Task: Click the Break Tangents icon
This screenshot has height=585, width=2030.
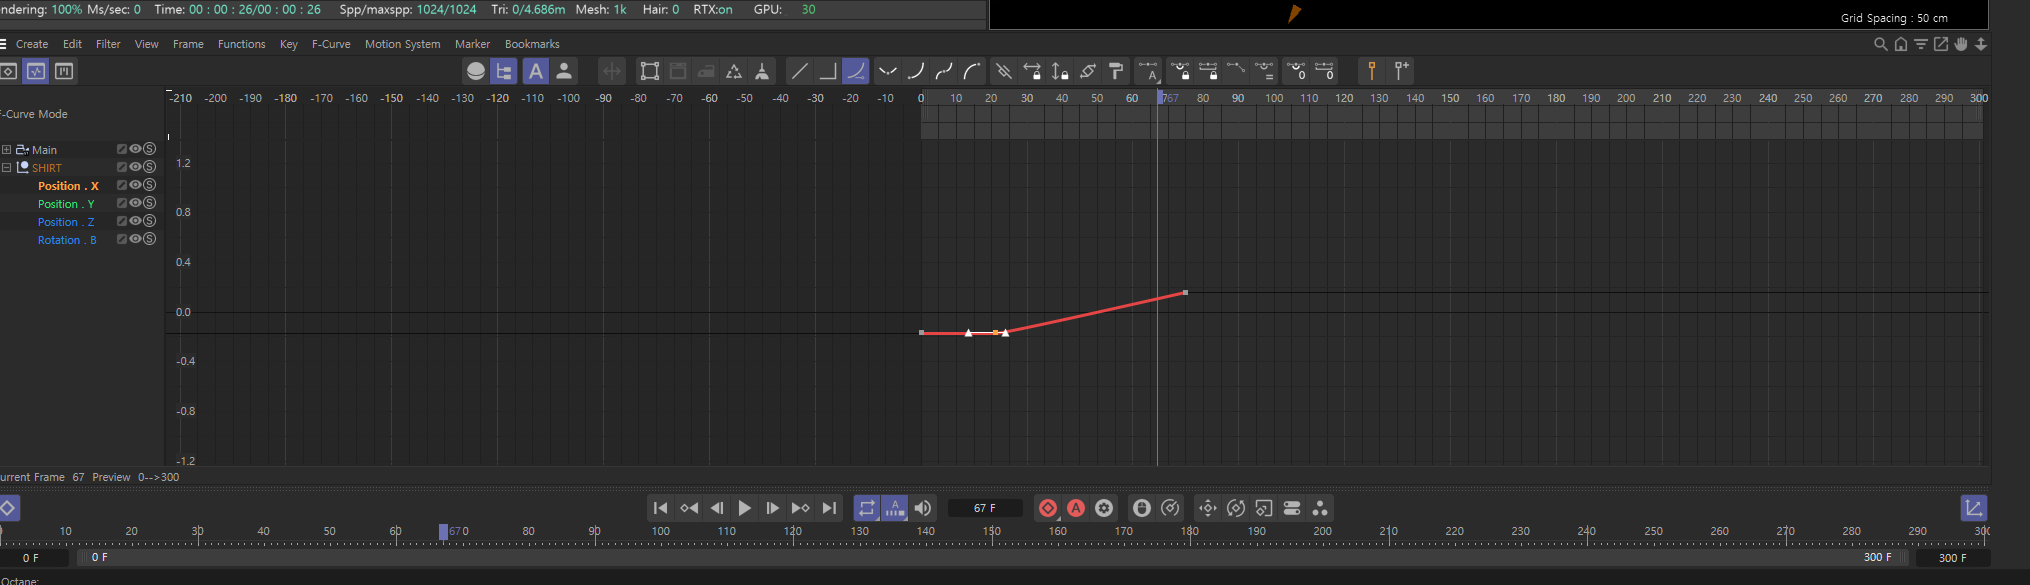Action: (1003, 71)
